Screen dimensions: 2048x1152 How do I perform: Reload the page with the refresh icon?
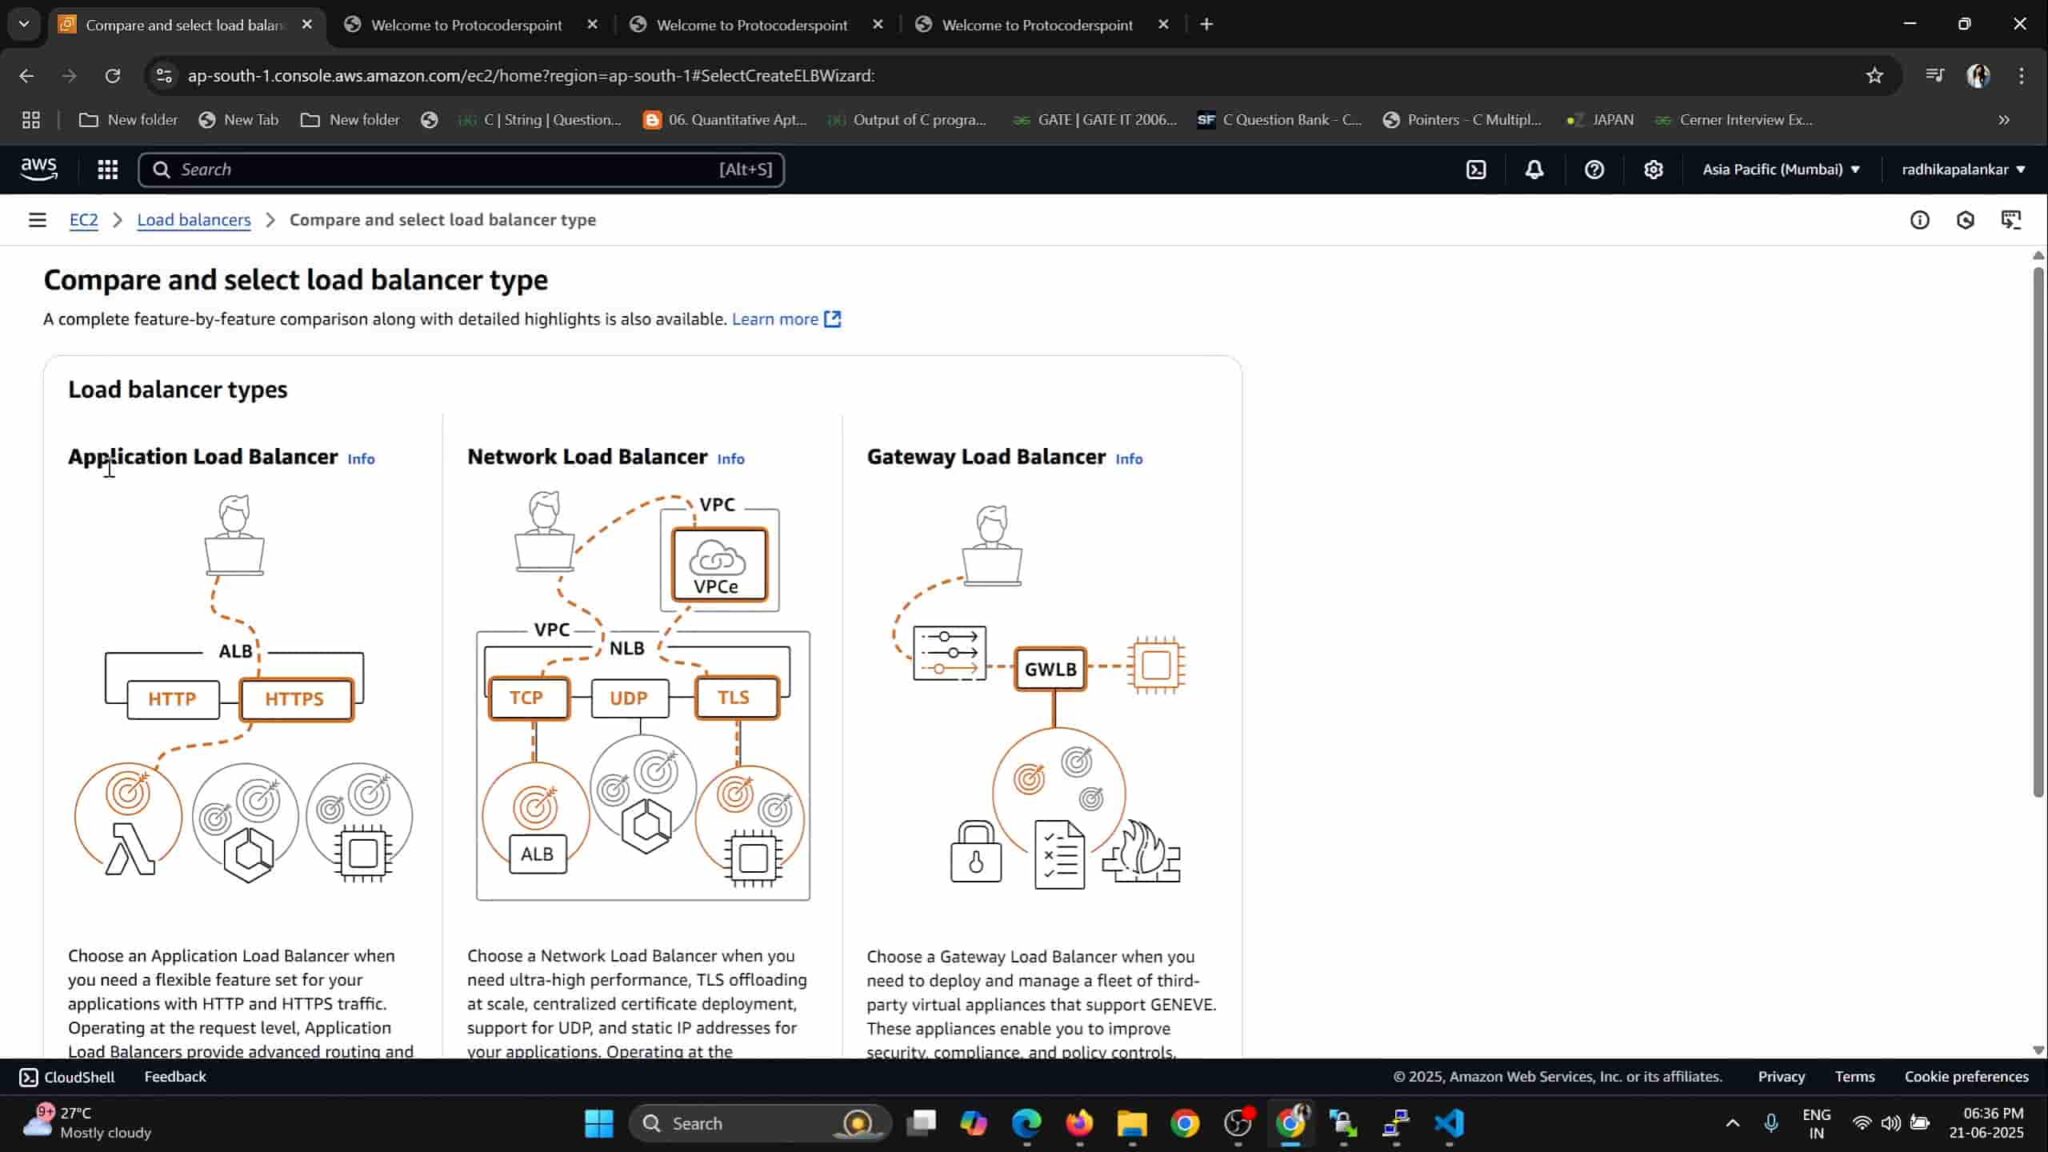tap(113, 75)
